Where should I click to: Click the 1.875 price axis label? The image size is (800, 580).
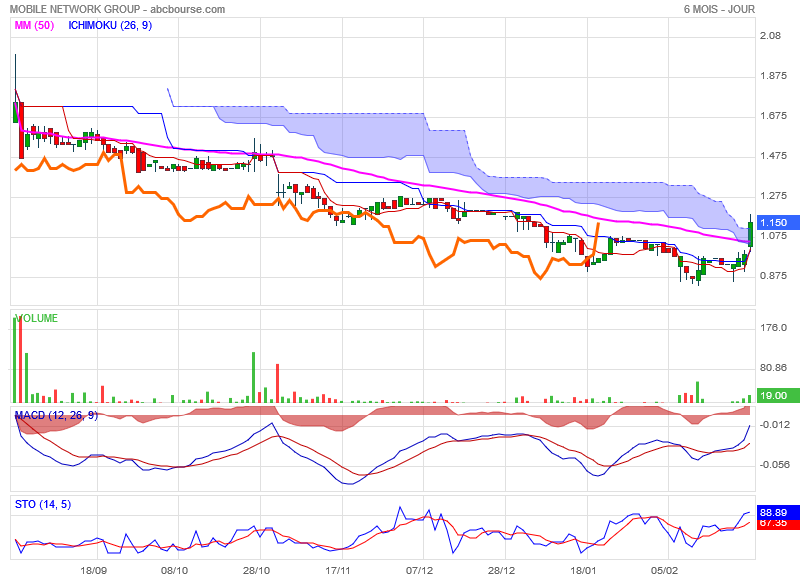pos(773,76)
